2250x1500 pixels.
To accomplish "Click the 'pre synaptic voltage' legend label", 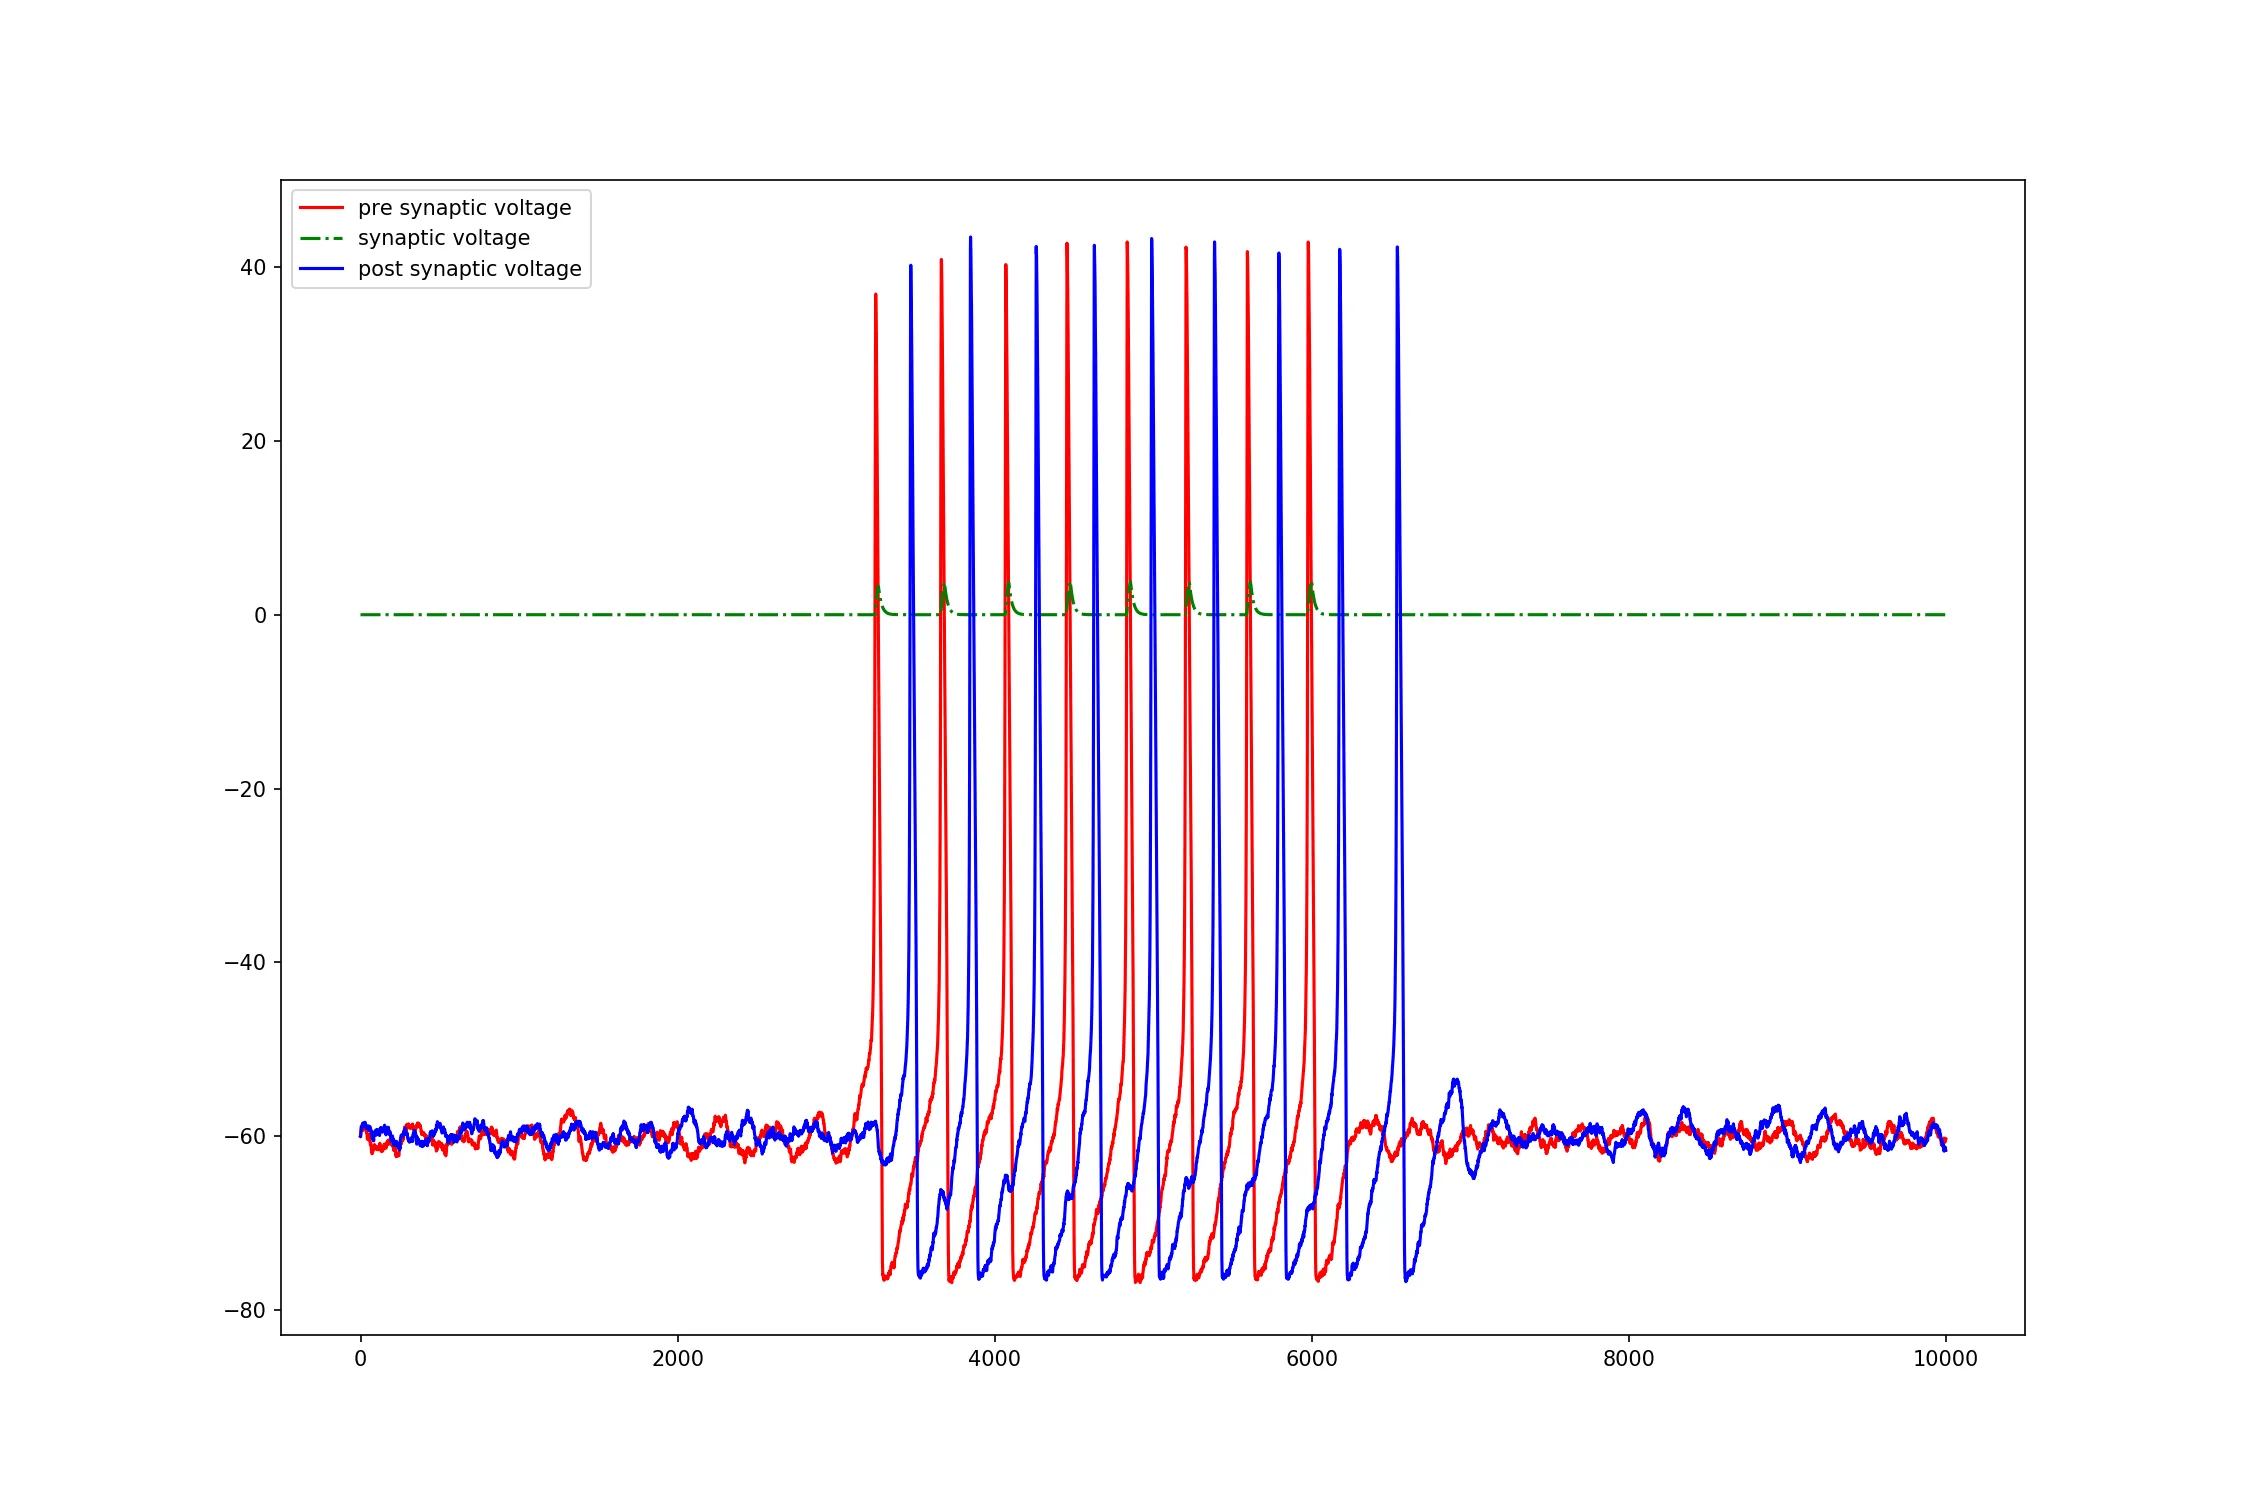I will point(464,208).
